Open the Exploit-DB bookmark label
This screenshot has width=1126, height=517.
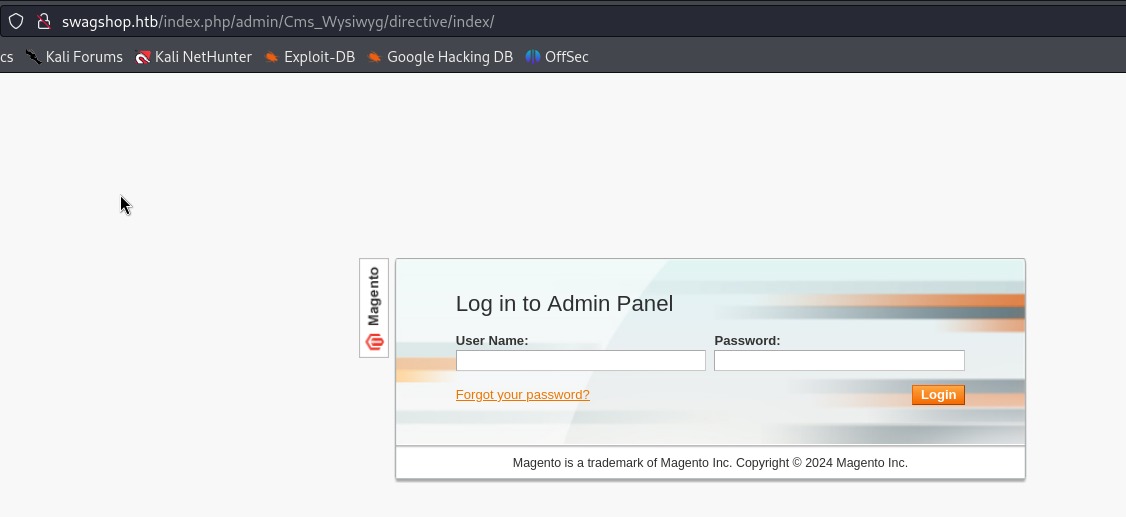(x=319, y=57)
